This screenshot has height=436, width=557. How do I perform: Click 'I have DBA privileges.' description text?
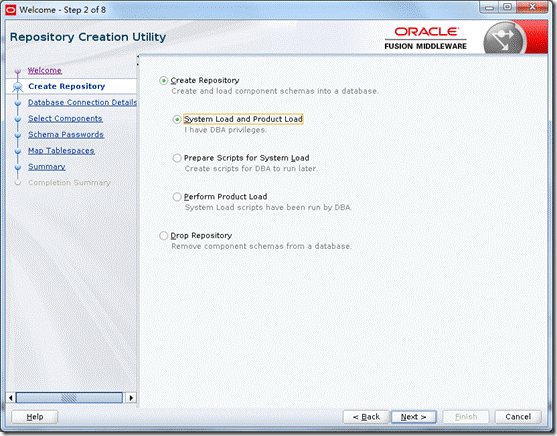pyautogui.click(x=225, y=130)
